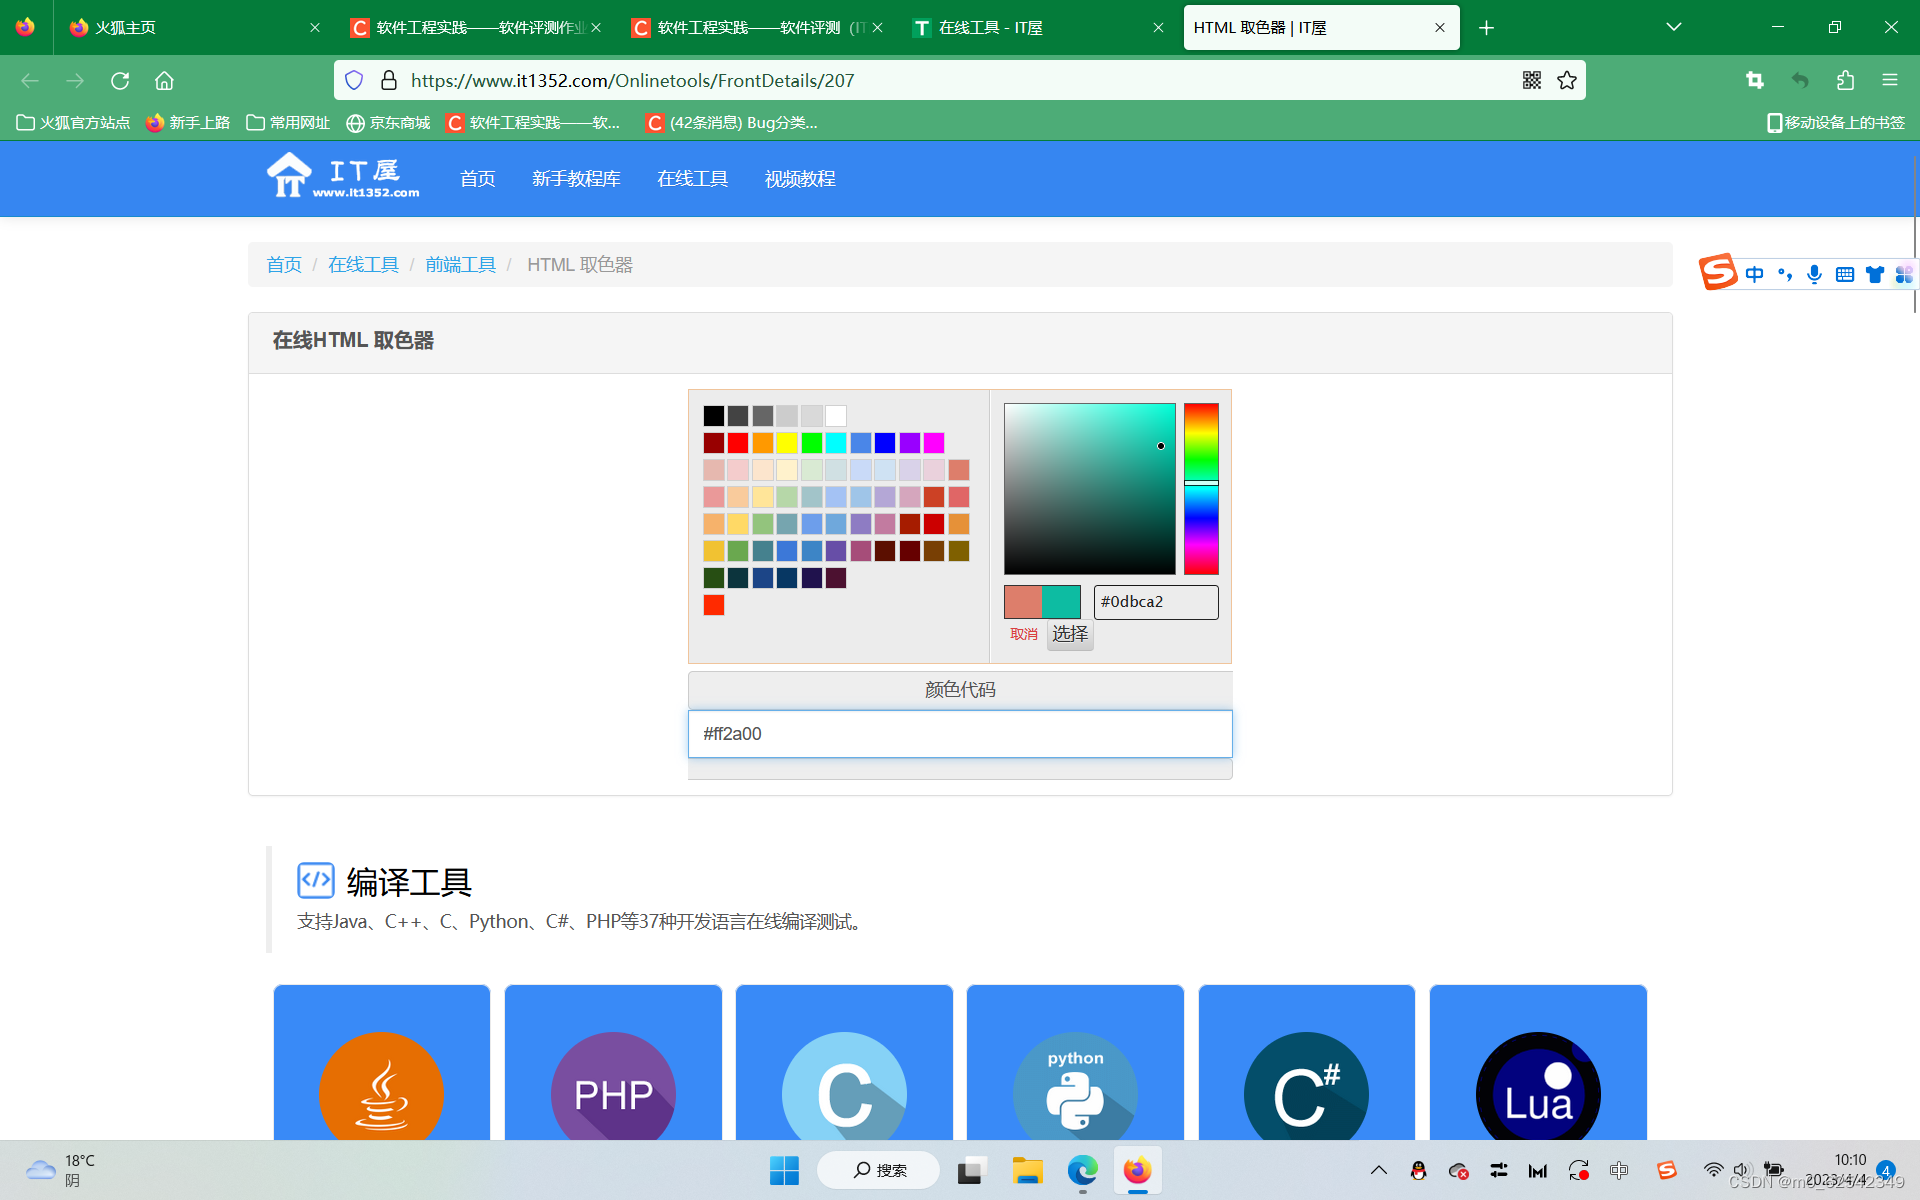Click the QR code icon in address bar

(1531, 80)
